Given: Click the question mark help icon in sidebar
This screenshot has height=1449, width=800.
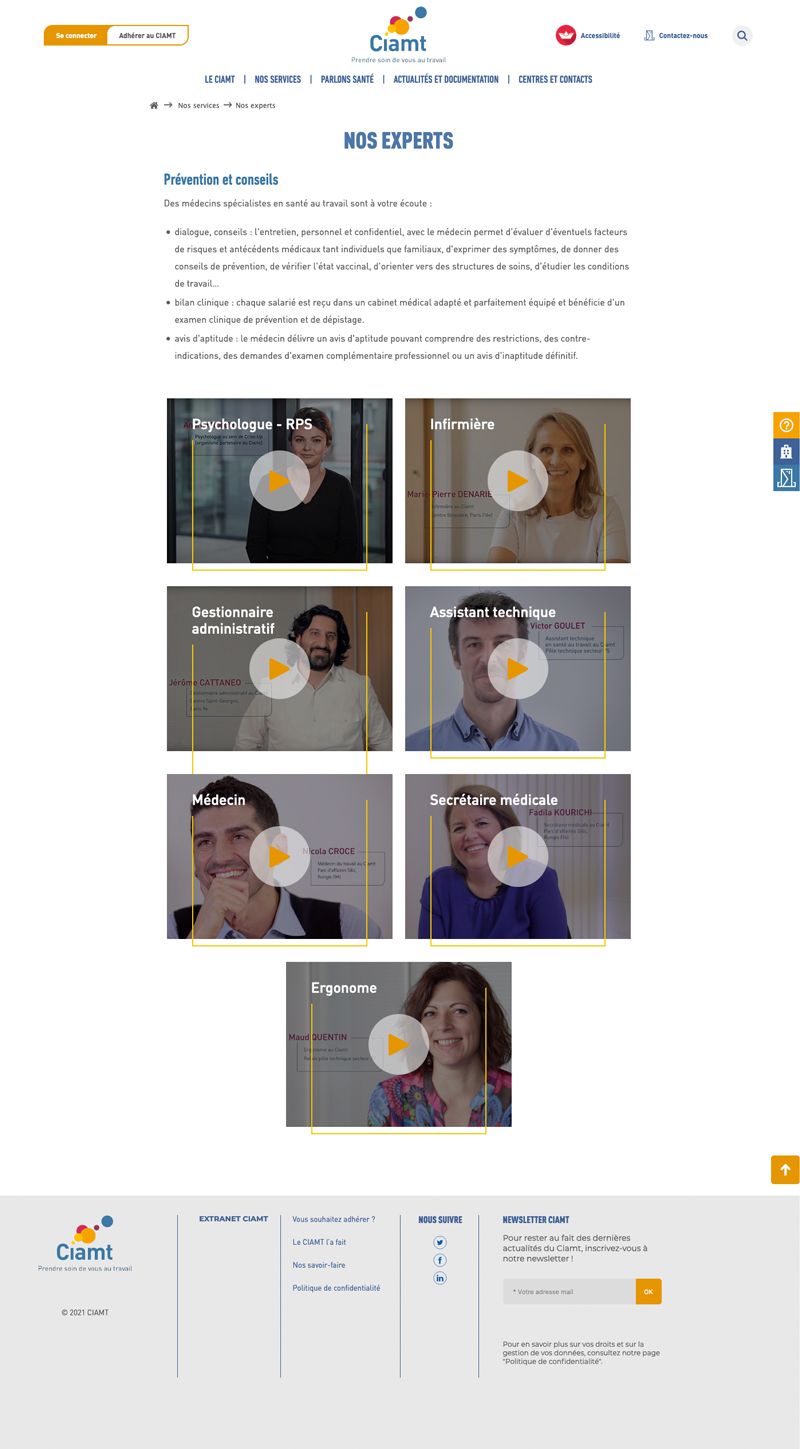Looking at the screenshot, I should click(786, 425).
